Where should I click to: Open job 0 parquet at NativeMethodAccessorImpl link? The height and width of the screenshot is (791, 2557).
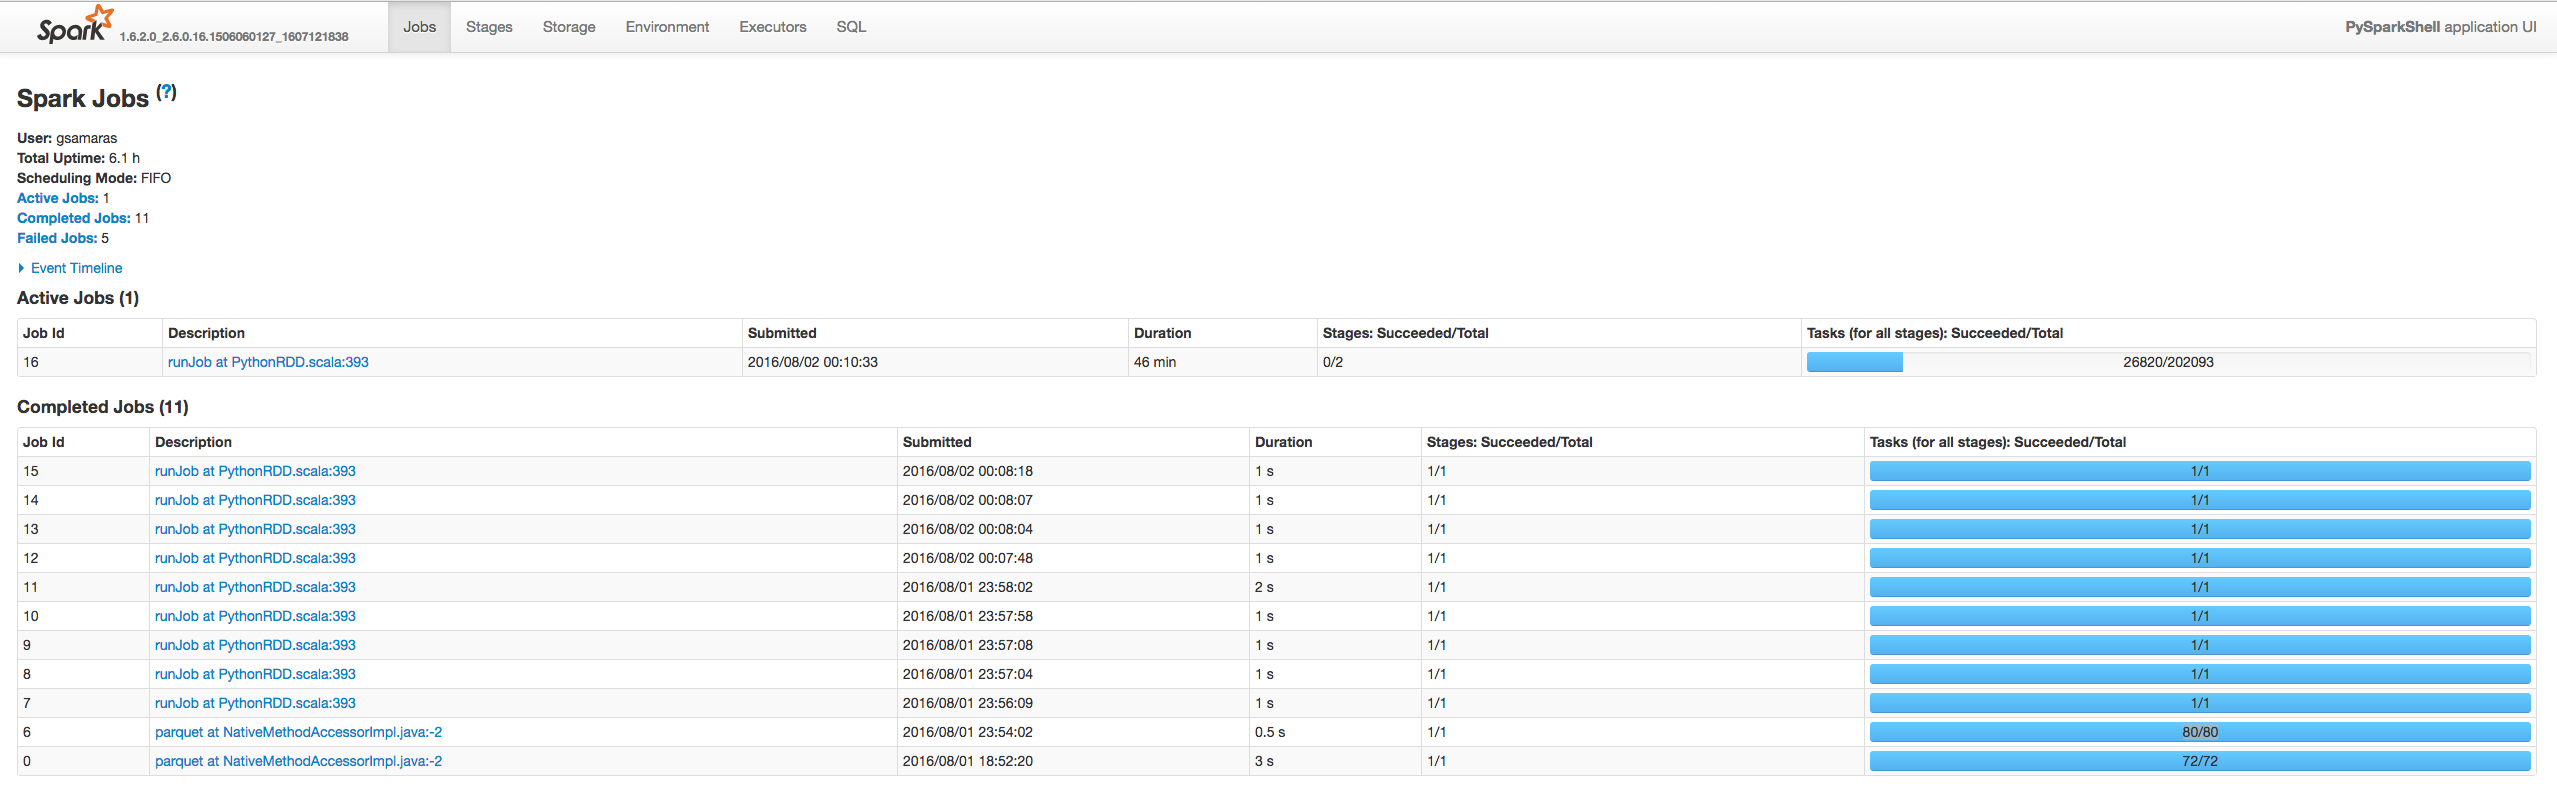click(298, 761)
